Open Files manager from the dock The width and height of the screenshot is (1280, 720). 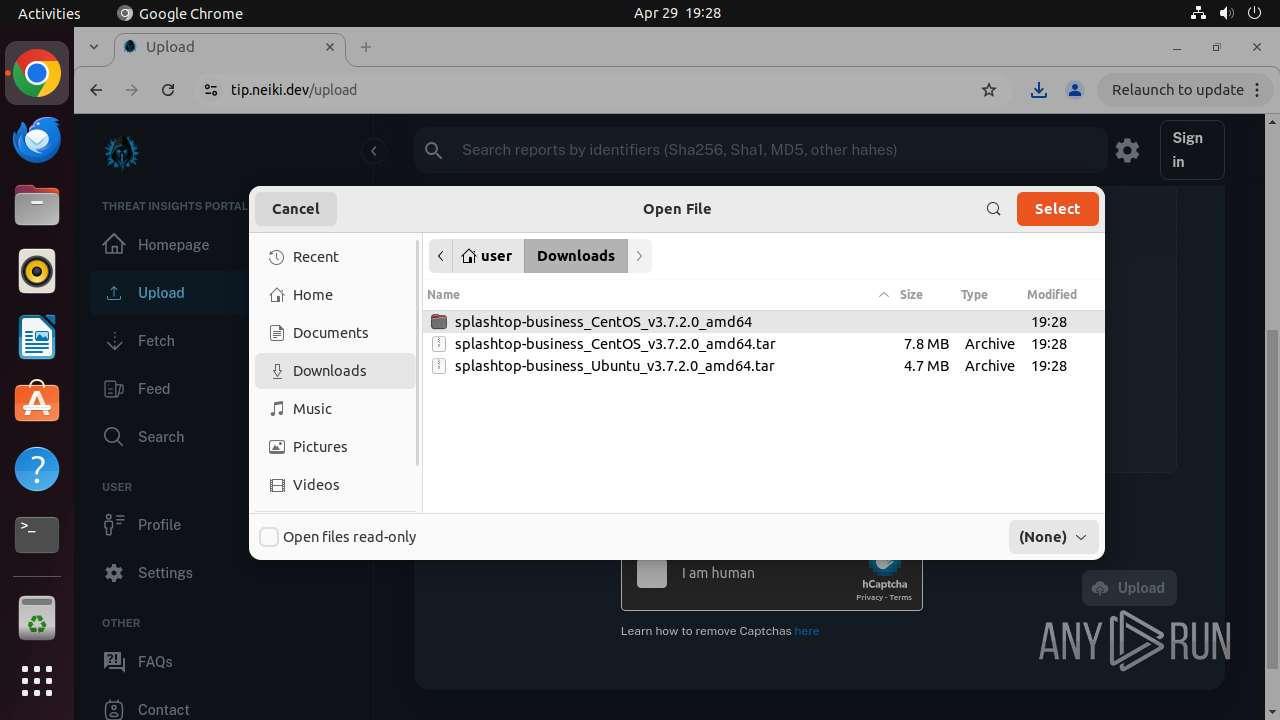37,206
